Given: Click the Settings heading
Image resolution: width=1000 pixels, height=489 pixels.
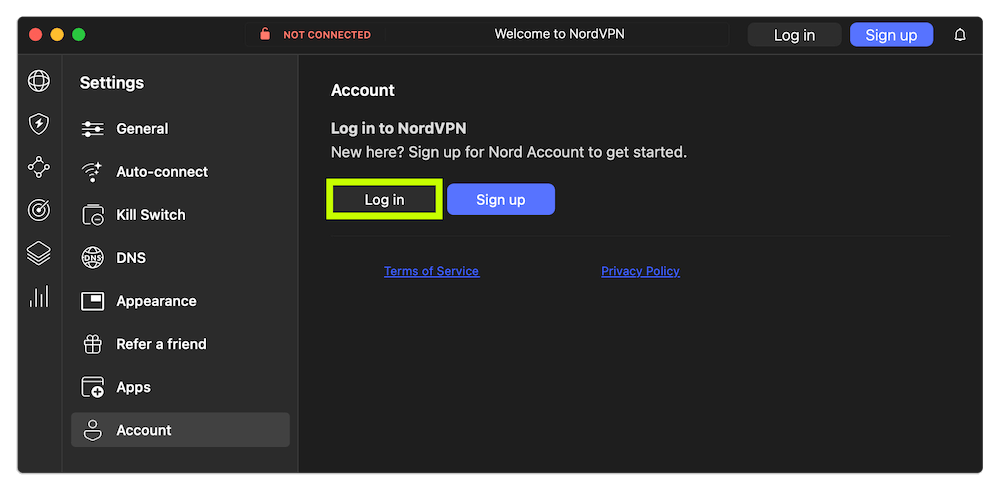Looking at the screenshot, I should coord(112,83).
